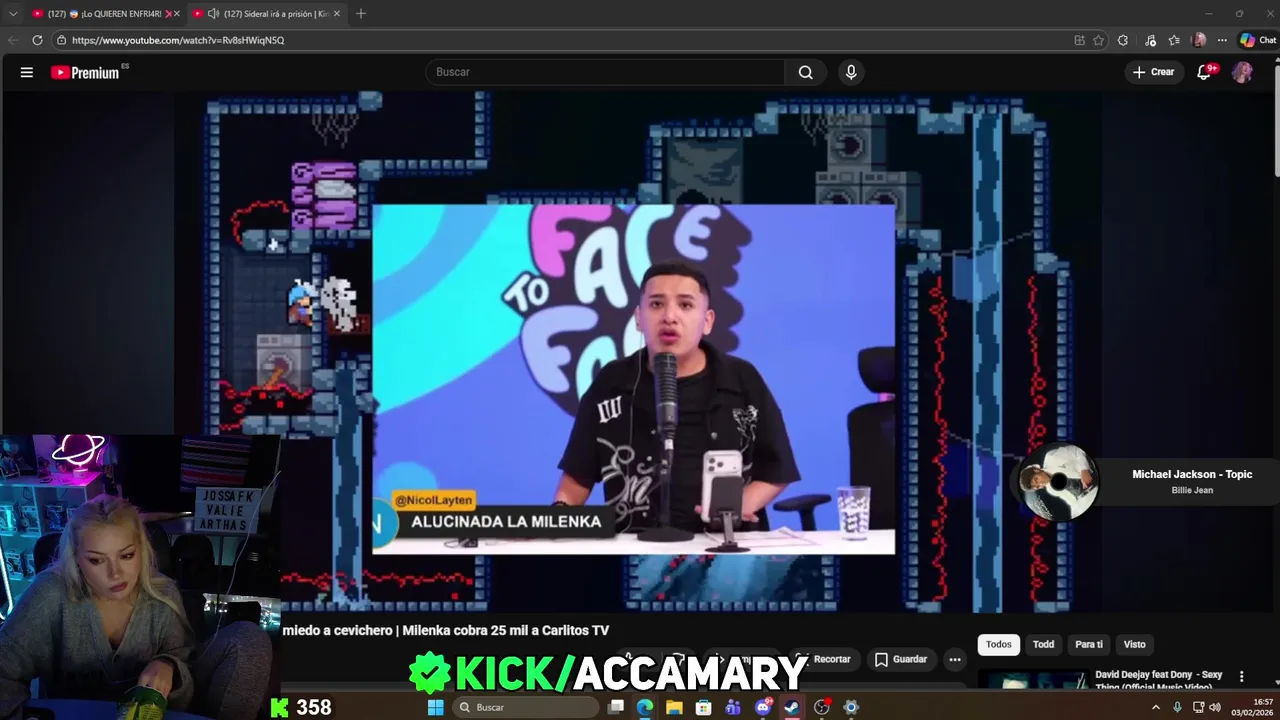Open the Windows Start menu
Image resolution: width=1280 pixels, height=720 pixels.
[x=435, y=707]
